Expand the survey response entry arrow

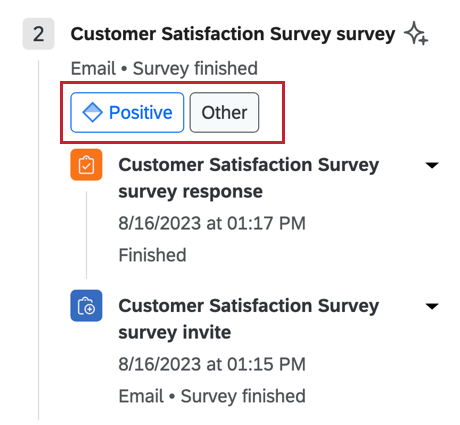[x=432, y=165]
